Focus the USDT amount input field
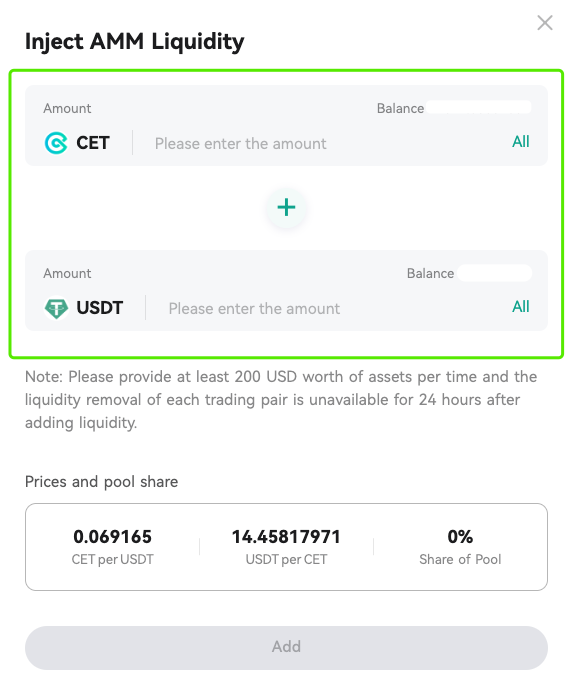This screenshot has width=571, height=696. click(333, 308)
